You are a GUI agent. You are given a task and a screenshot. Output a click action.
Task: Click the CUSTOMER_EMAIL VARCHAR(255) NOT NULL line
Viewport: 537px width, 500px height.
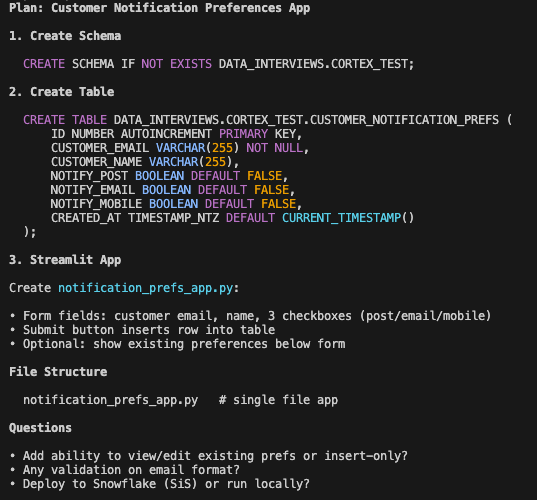click(x=180, y=148)
